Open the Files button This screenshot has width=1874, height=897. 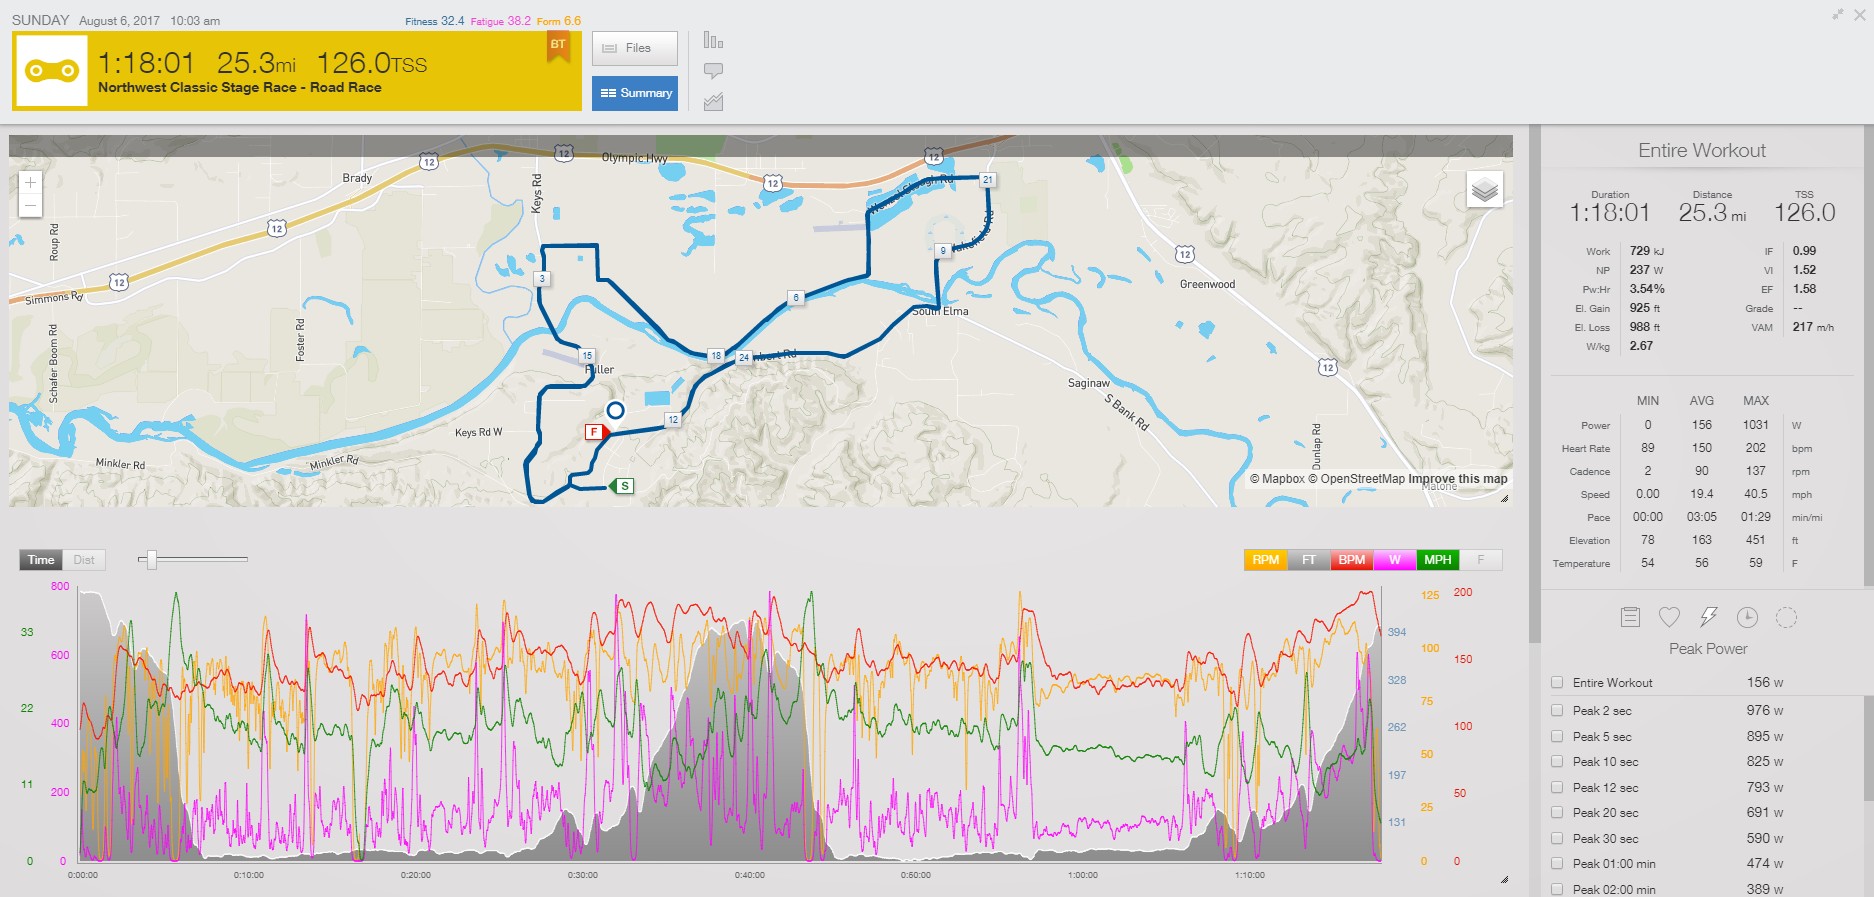pyautogui.click(x=634, y=48)
